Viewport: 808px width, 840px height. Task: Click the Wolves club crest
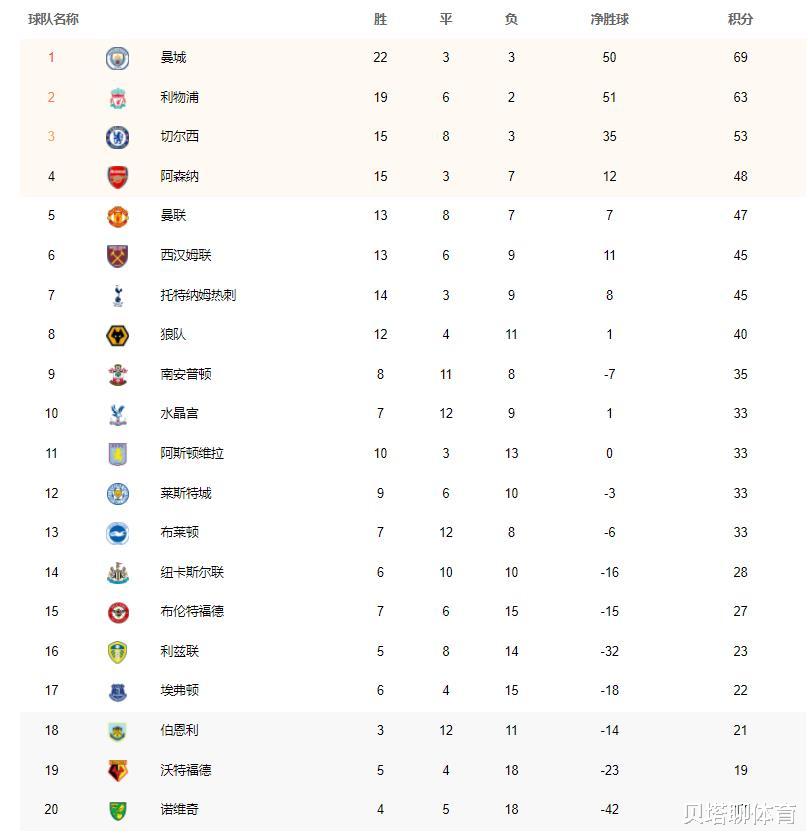coord(117,335)
